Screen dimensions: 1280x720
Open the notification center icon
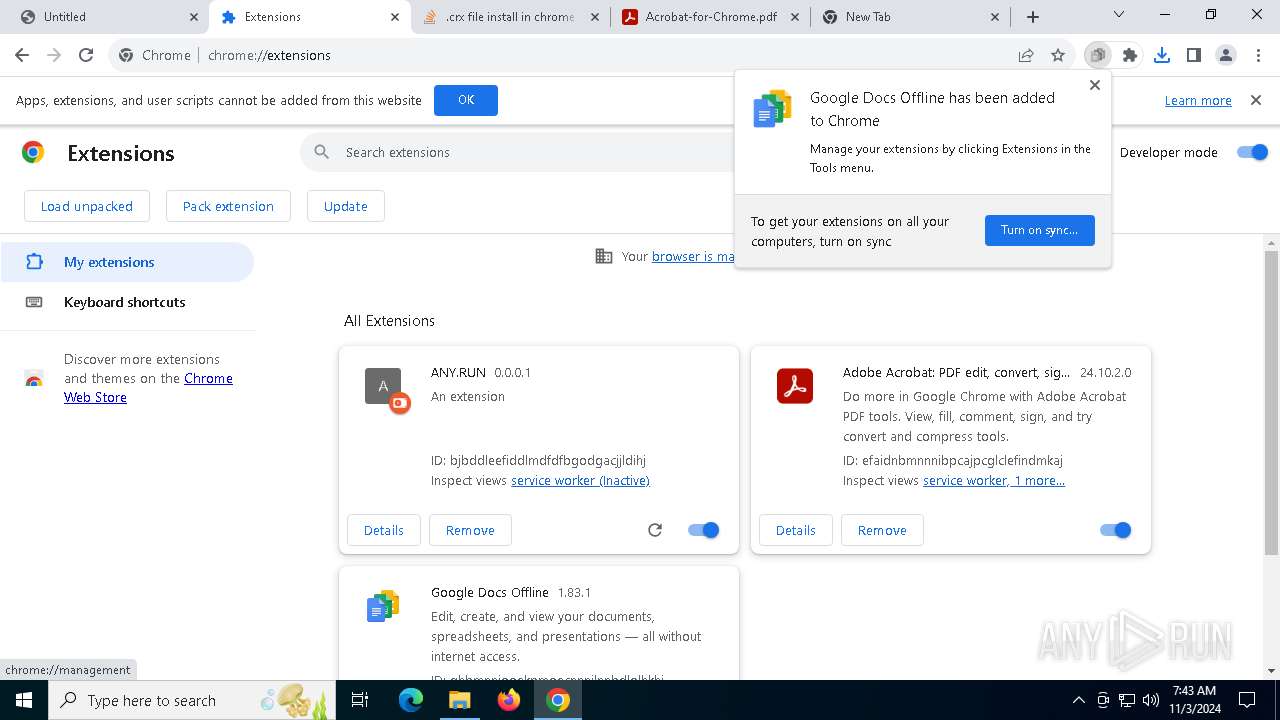point(1247,700)
